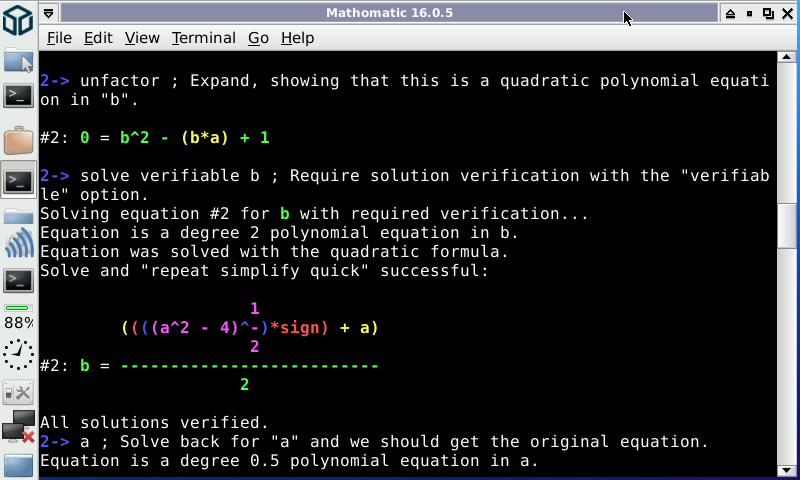
Task: Open the File menu
Action: click(x=59, y=38)
